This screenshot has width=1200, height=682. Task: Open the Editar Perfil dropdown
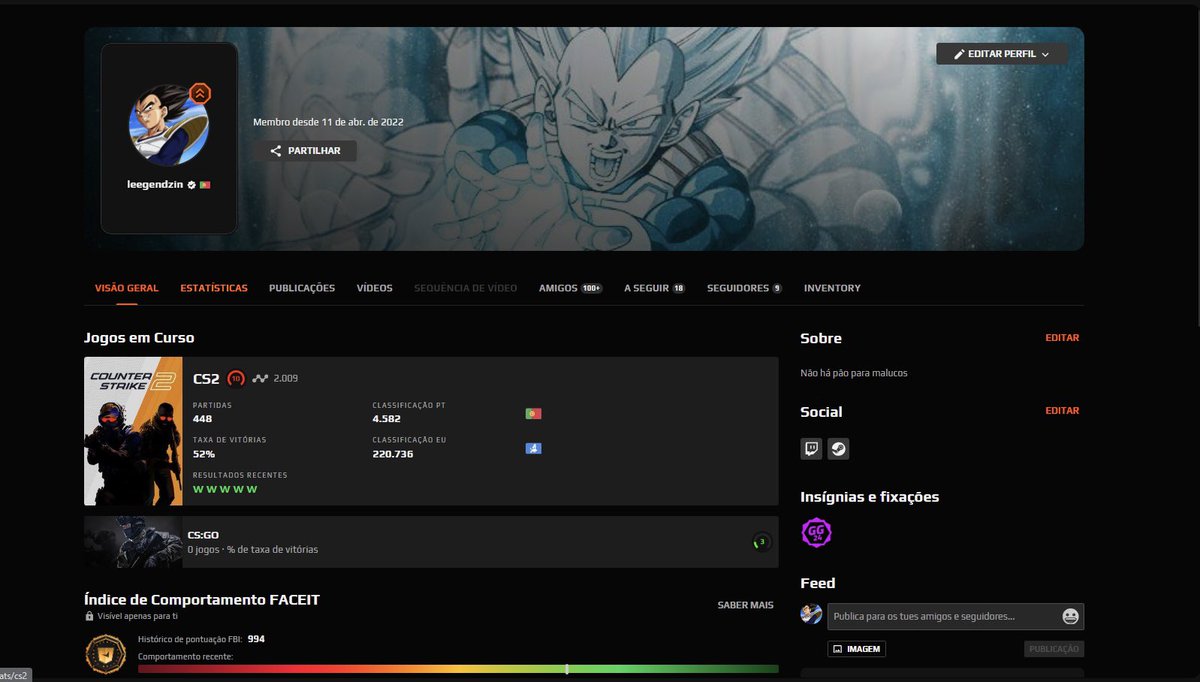click(x=1002, y=54)
